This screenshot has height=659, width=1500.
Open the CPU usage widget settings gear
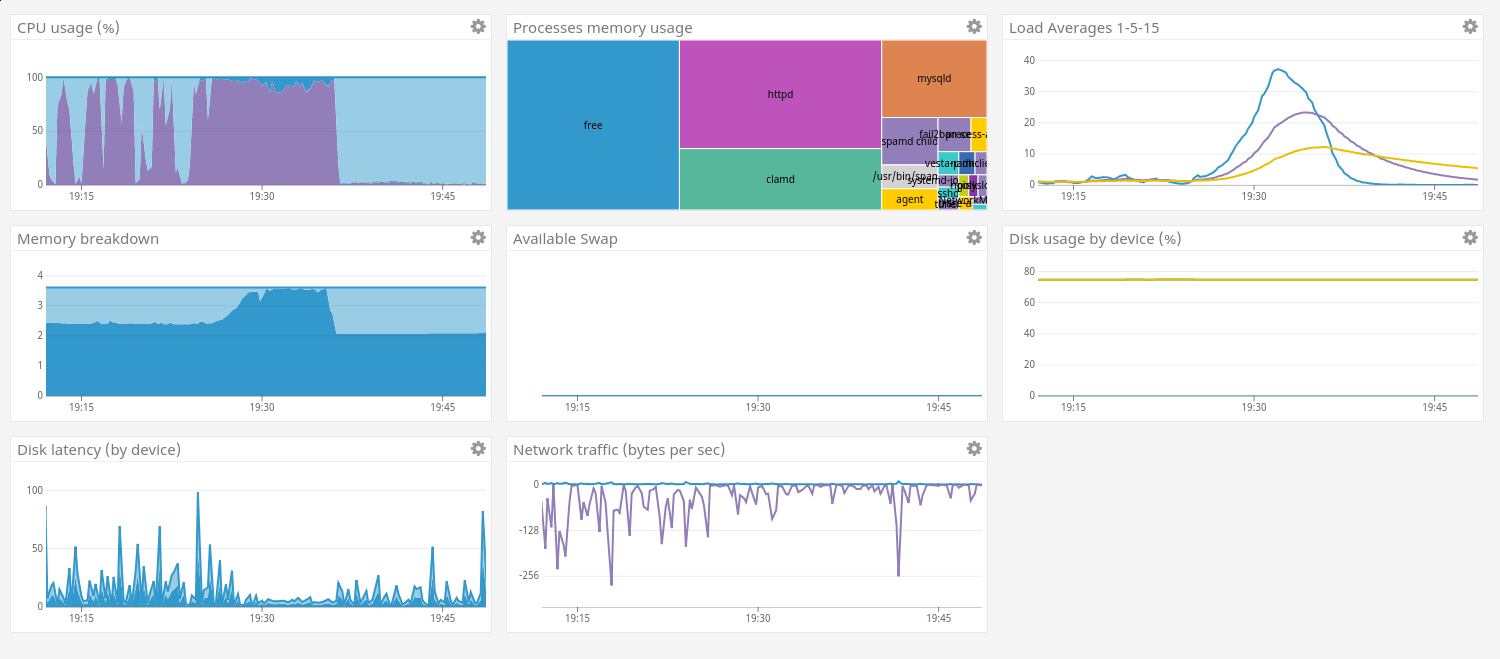(x=478, y=27)
